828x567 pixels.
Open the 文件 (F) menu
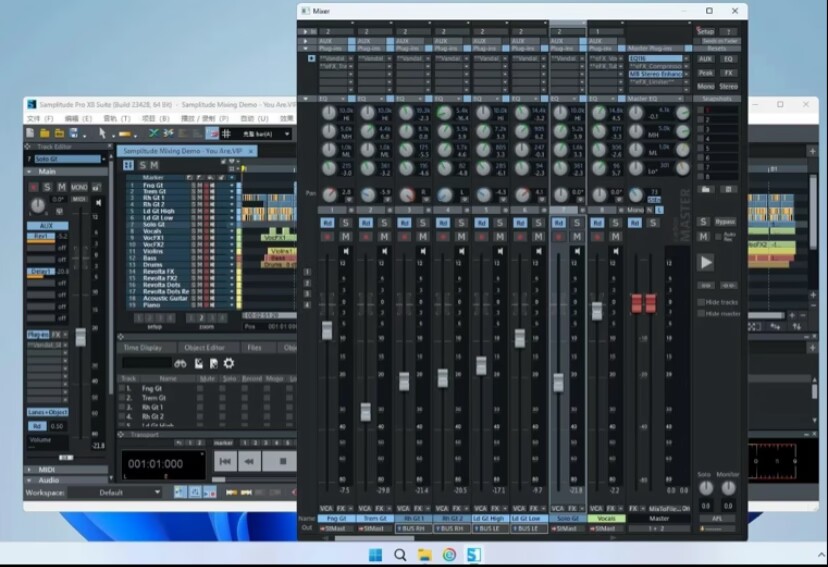tap(40, 118)
